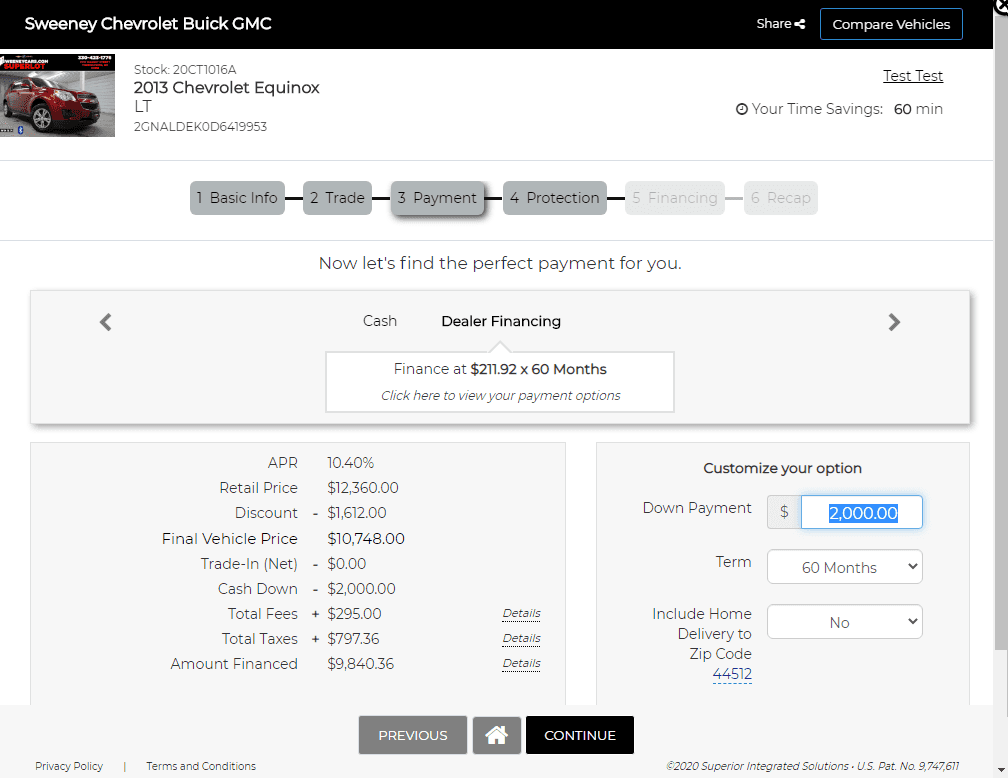Open the Test Test account link

[913, 76]
